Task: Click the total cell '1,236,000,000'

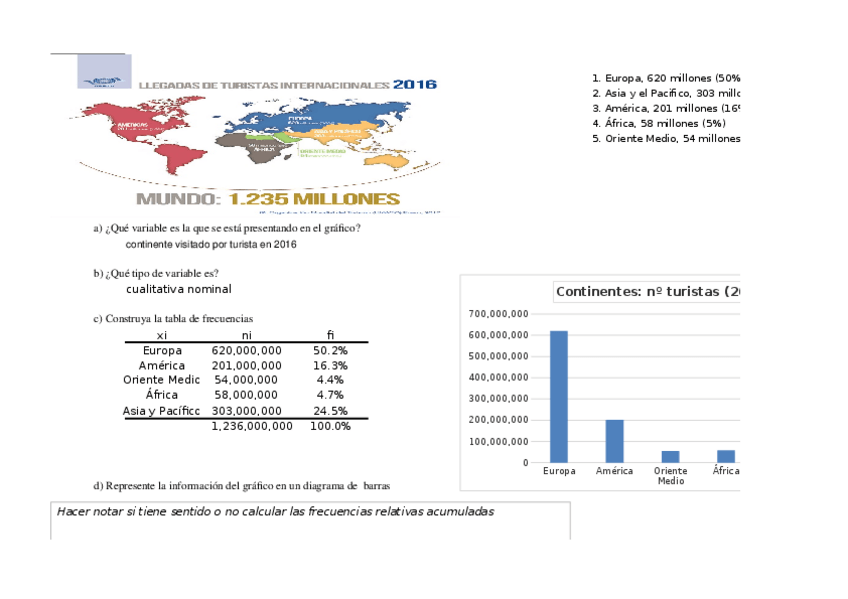Action: click(x=251, y=425)
